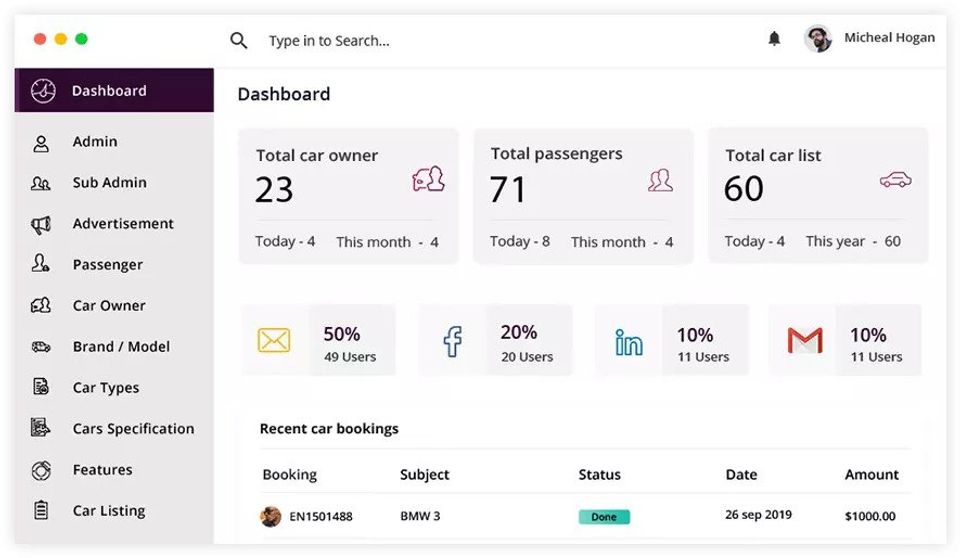This screenshot has height=558, width=960.
Task: Select Dashboard in the sidebar
Action: [x=109, y=91]
